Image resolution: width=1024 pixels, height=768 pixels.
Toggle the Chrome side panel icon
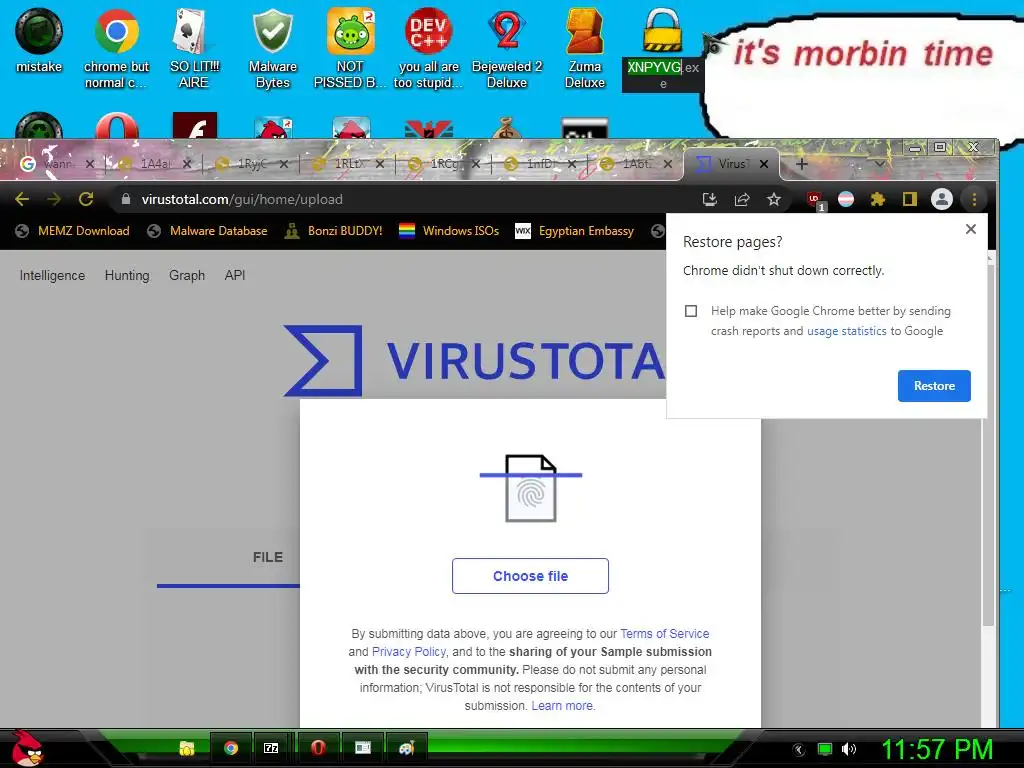[910, 199]
